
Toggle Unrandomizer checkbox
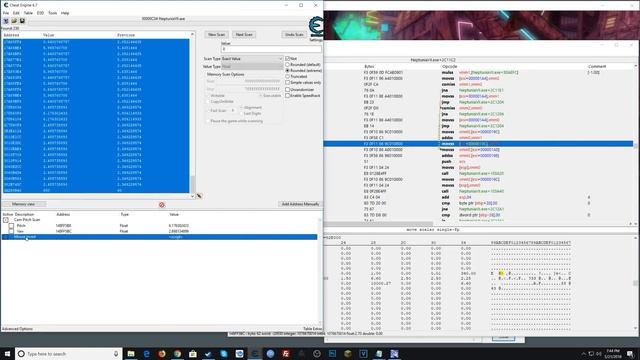pos(288,89)
